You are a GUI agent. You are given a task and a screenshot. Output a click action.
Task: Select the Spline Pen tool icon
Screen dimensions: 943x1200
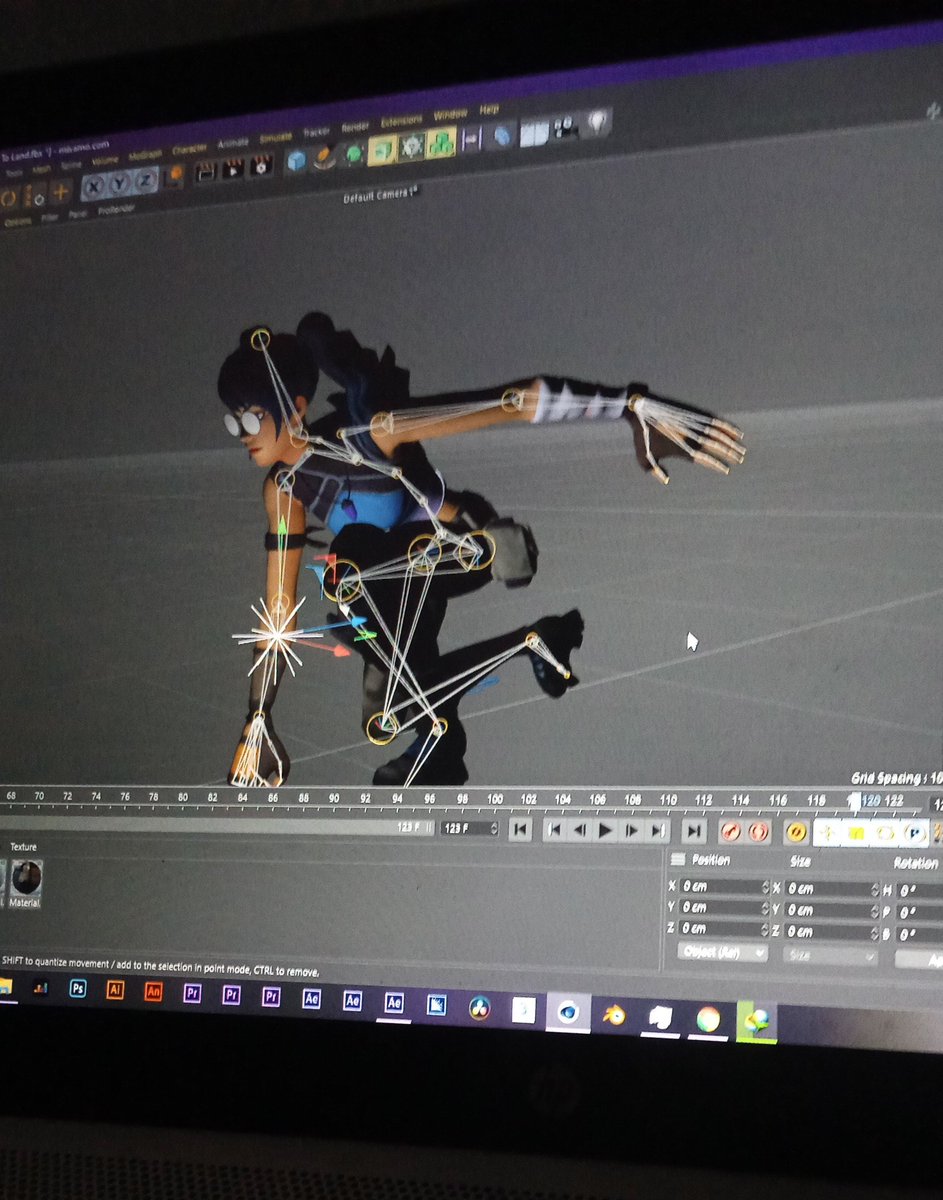pos(324,157)
